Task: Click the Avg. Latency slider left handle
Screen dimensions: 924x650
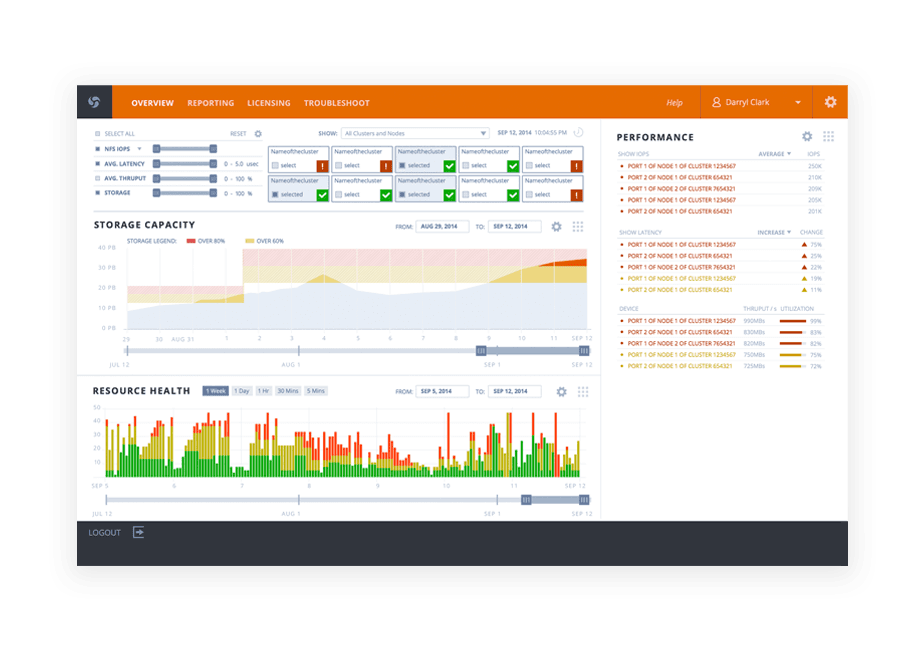Action: coord(157,164)
